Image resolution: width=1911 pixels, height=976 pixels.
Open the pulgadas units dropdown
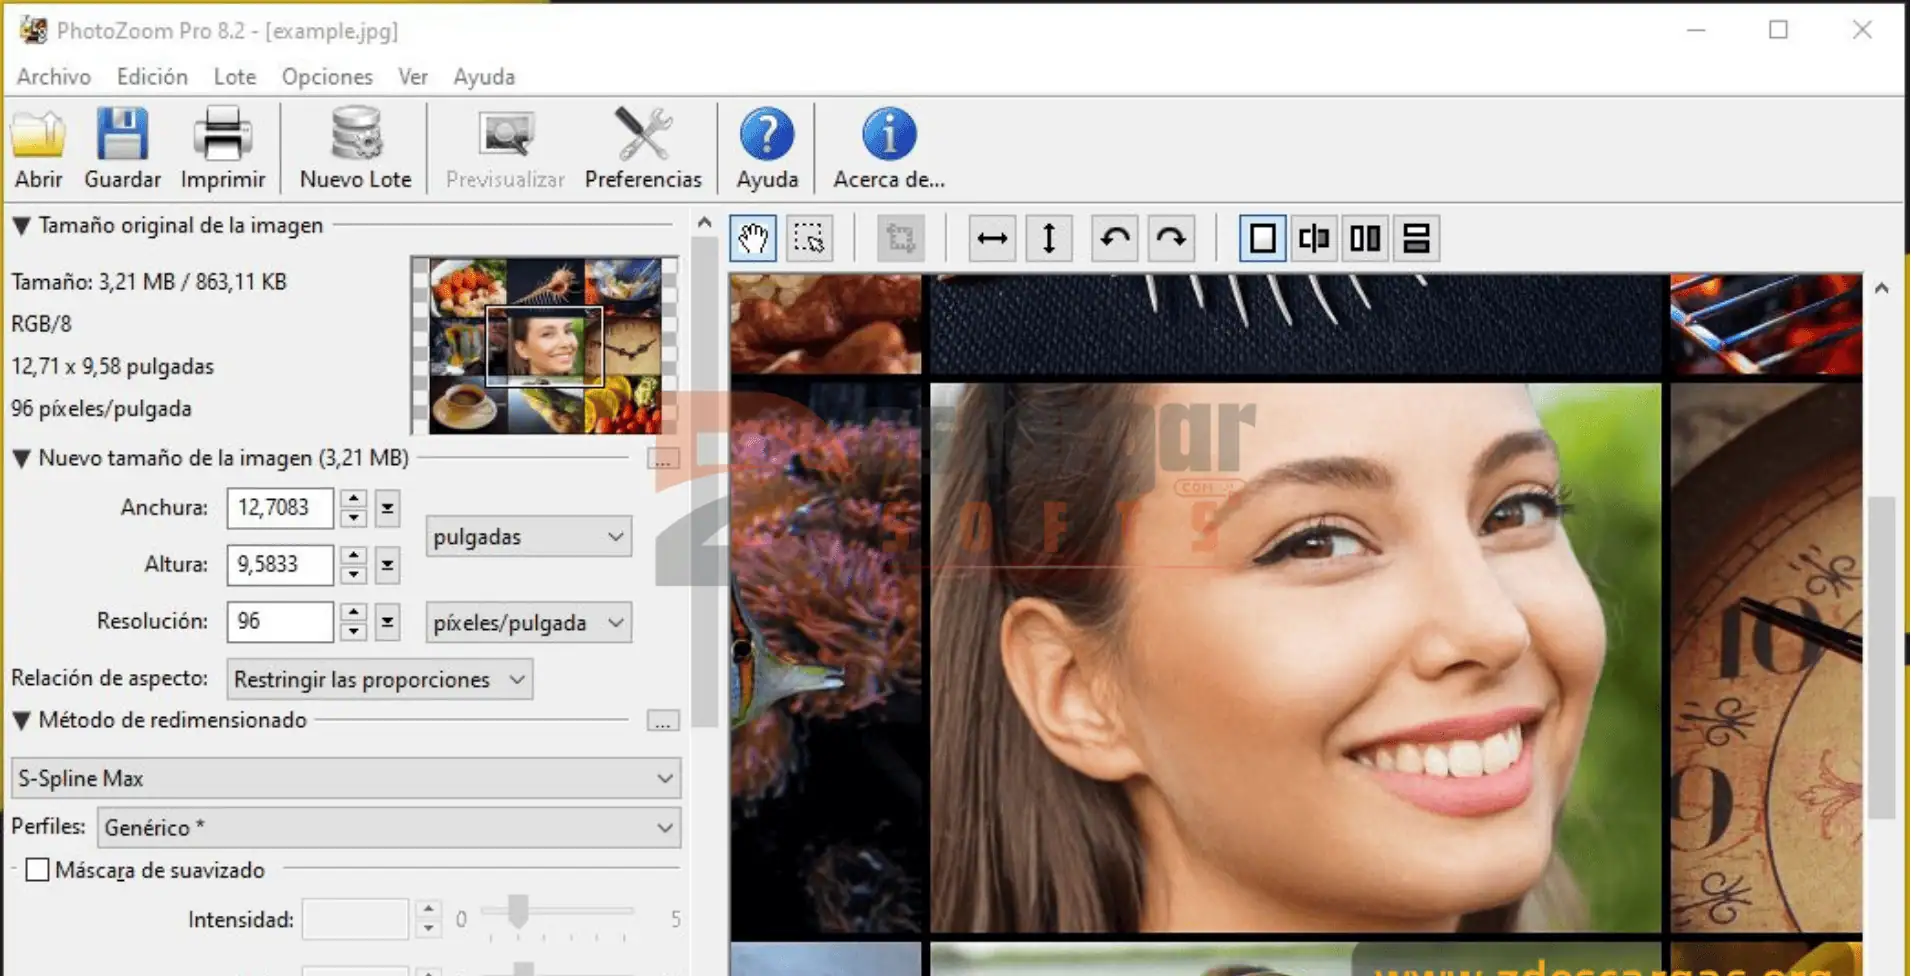[528, 537]
